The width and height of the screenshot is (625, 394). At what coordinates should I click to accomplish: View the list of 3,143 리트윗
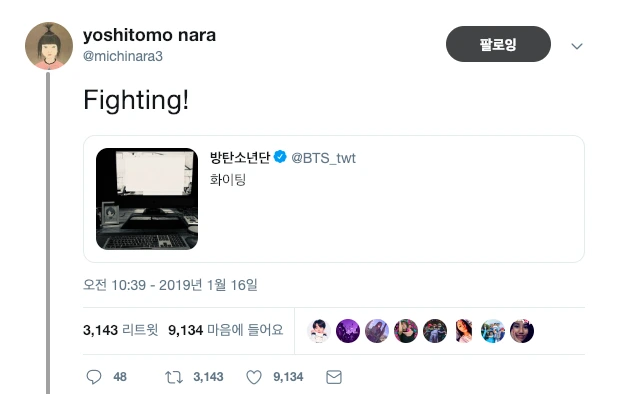click(120, 330)
